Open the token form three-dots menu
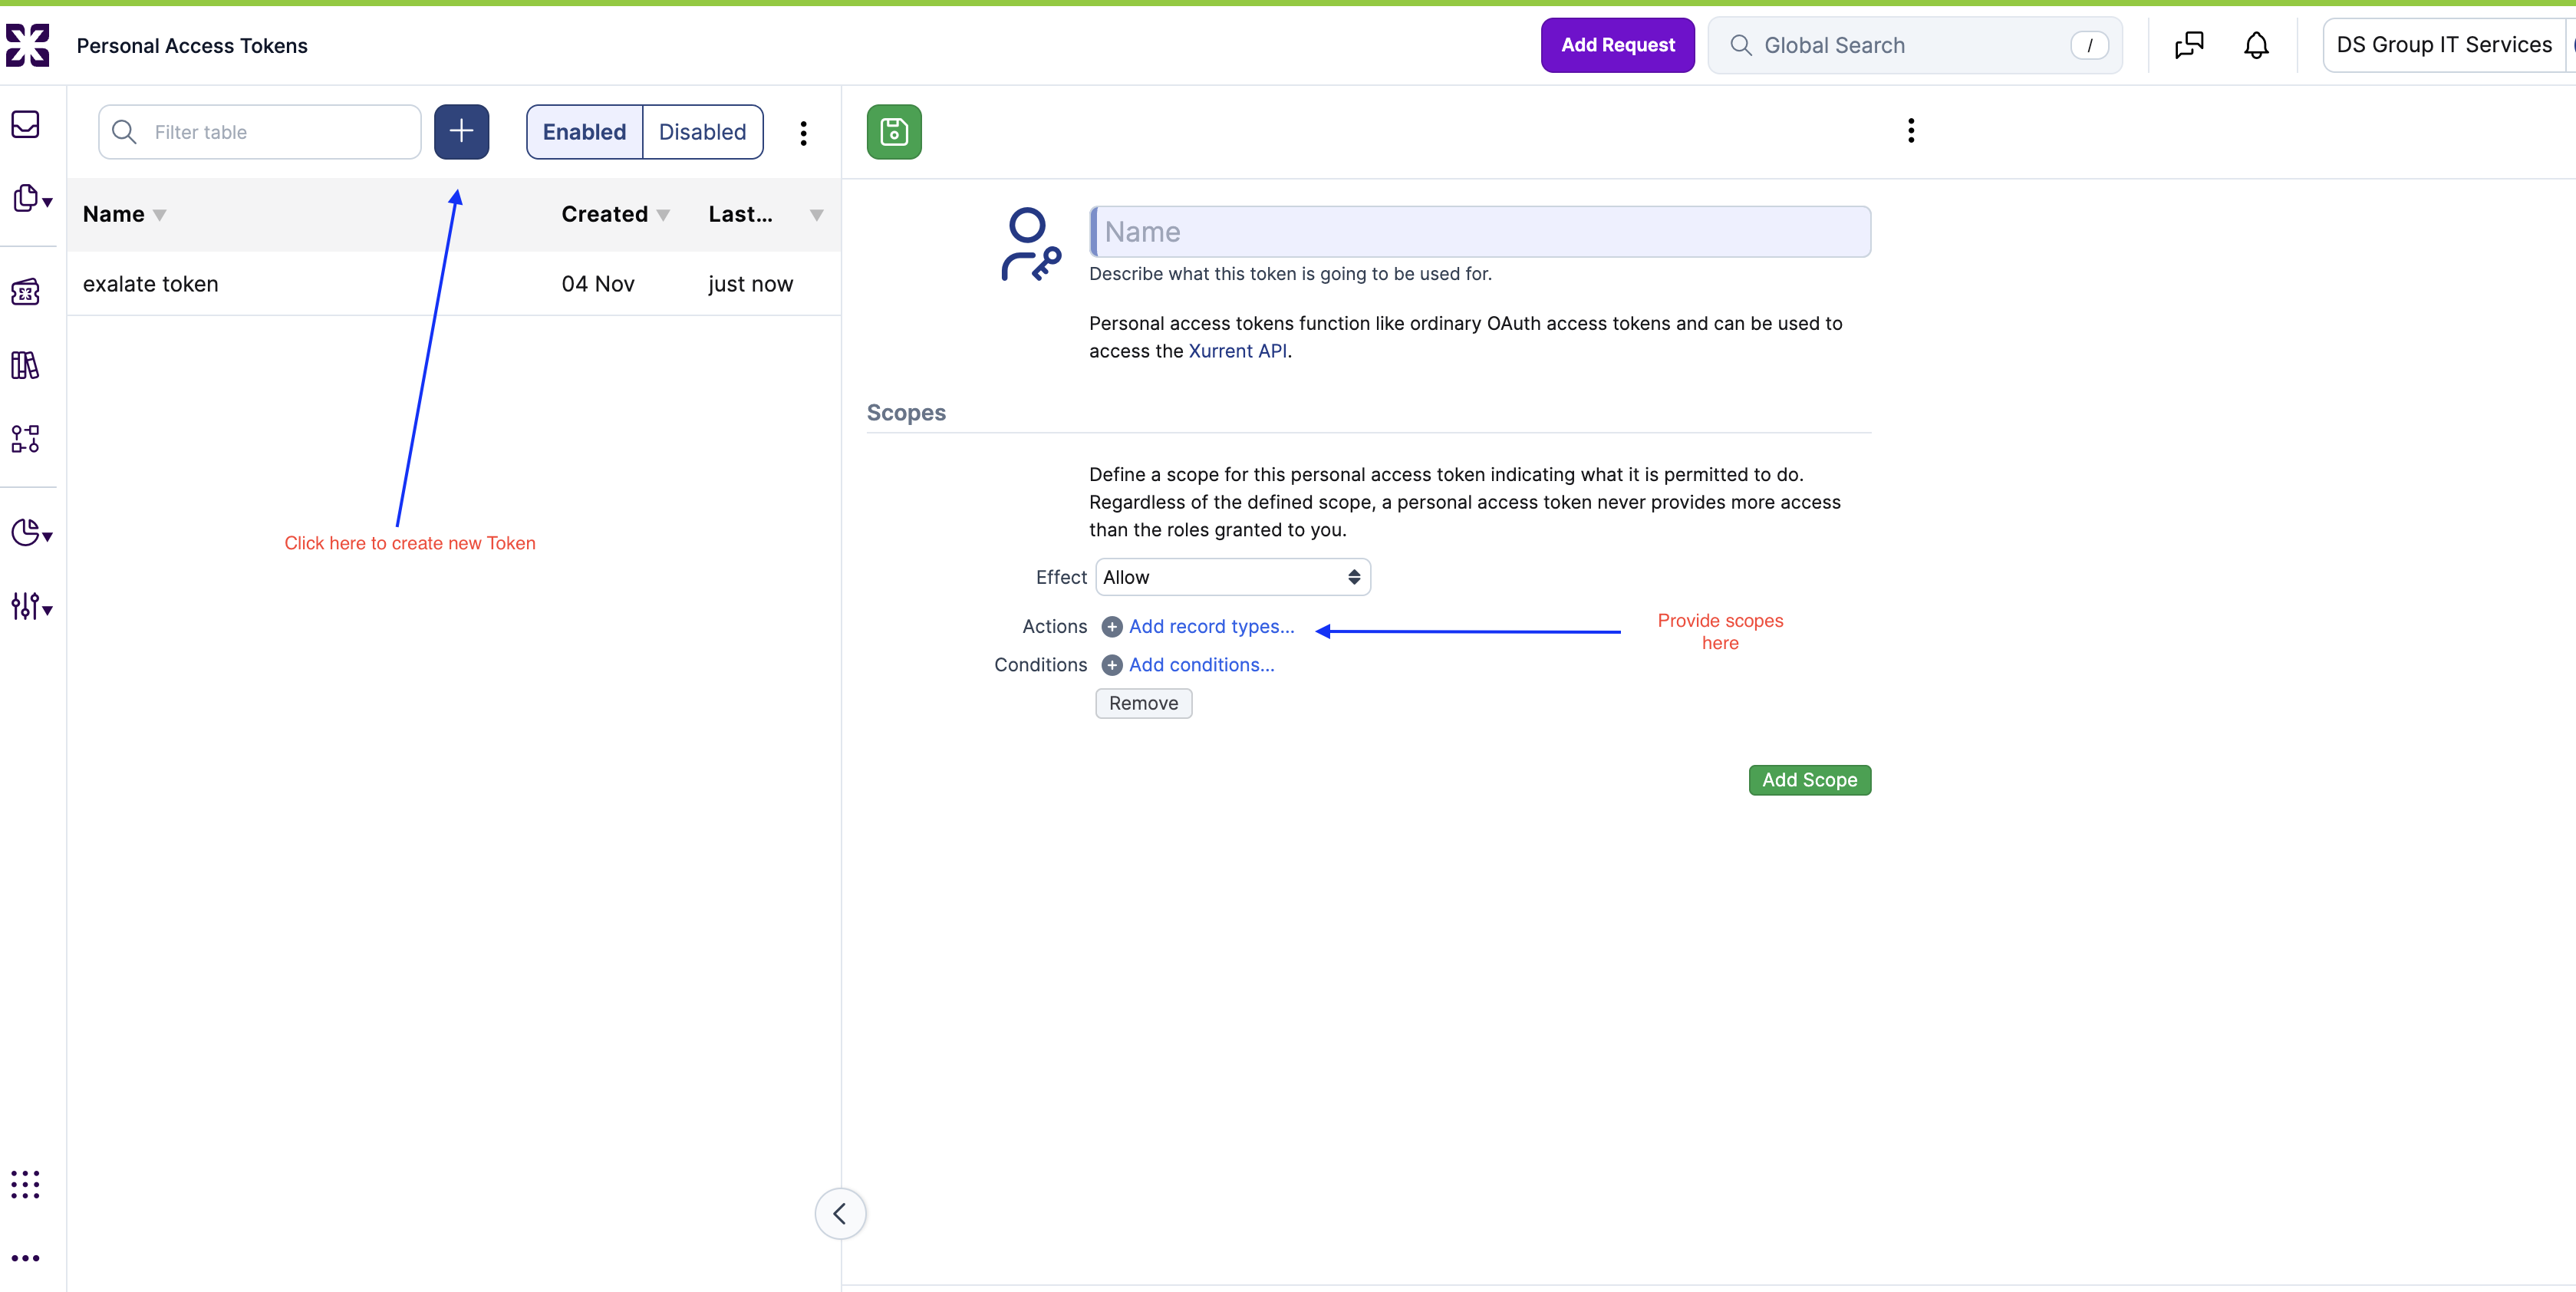Screen dimensions: 2576x1292 [1910, 131]
